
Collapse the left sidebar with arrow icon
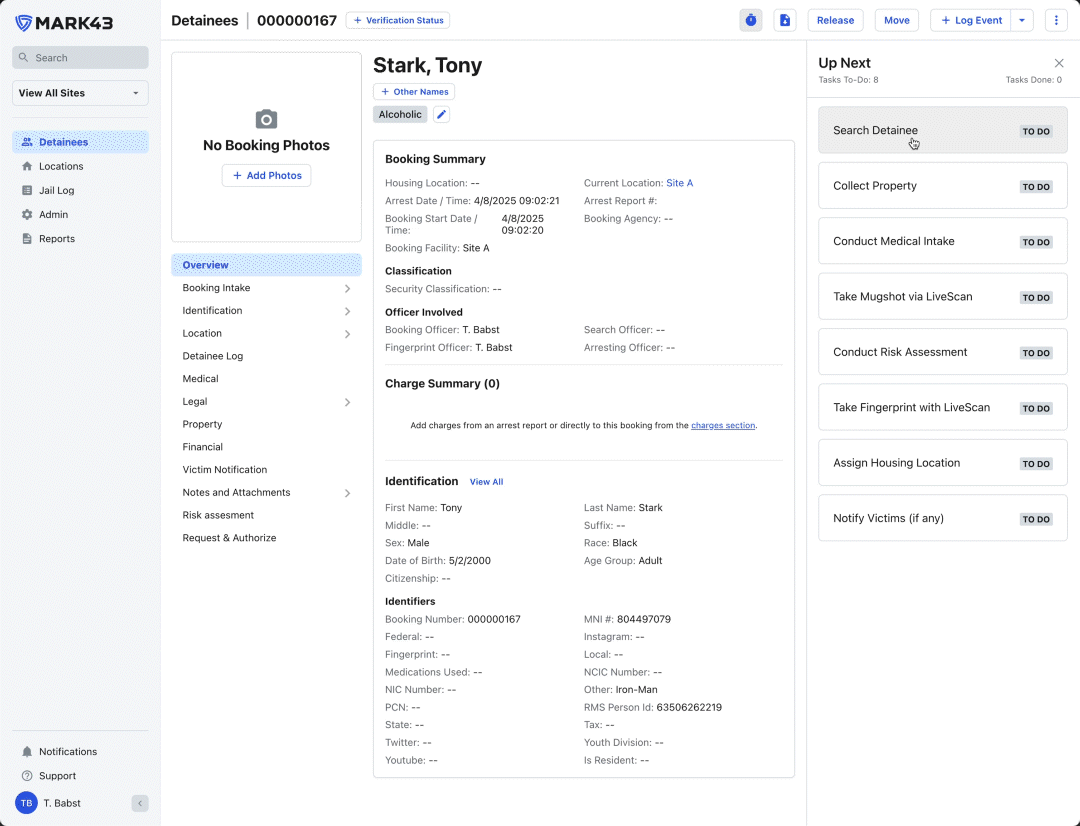tap(140, 803)
